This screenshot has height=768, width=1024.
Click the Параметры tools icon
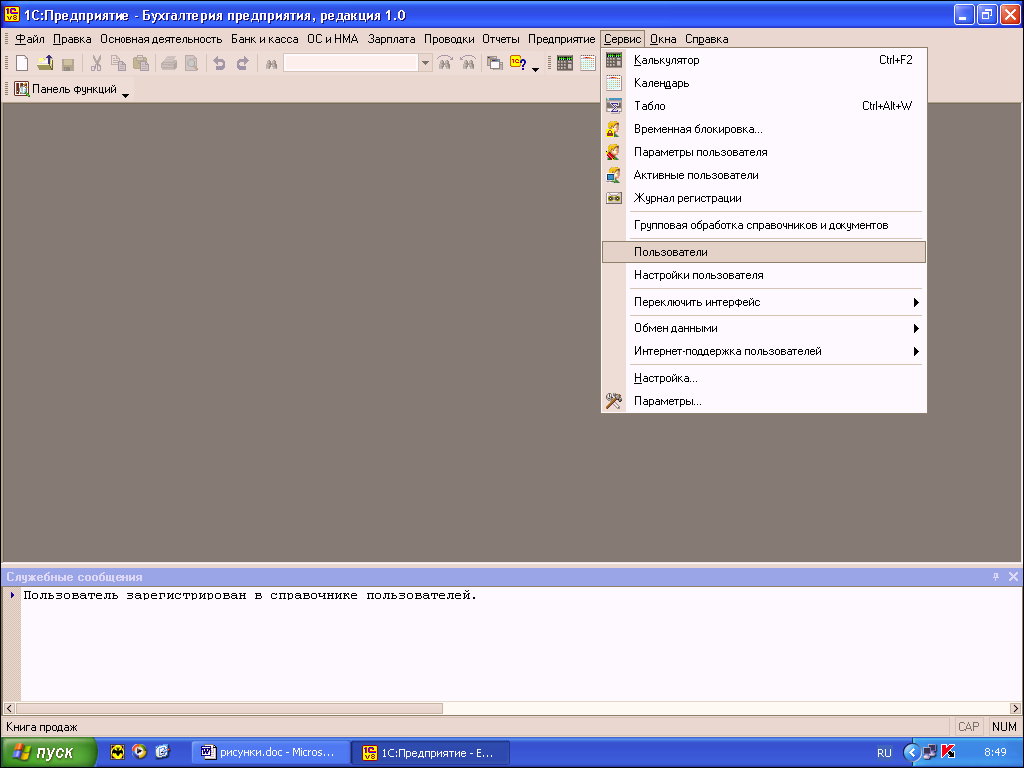[614, 401]
